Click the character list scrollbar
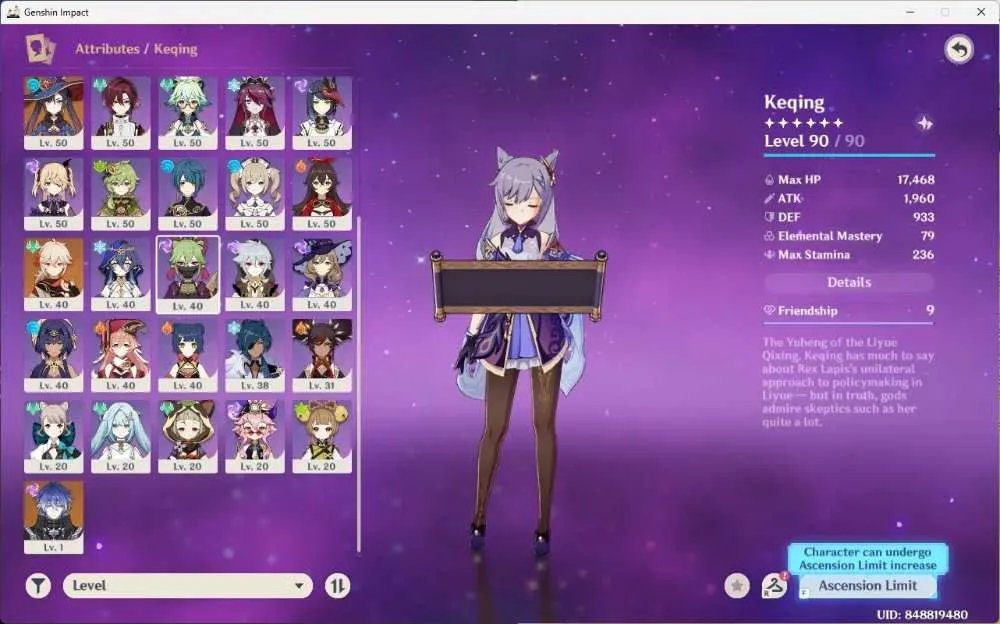 click(359, 384)
